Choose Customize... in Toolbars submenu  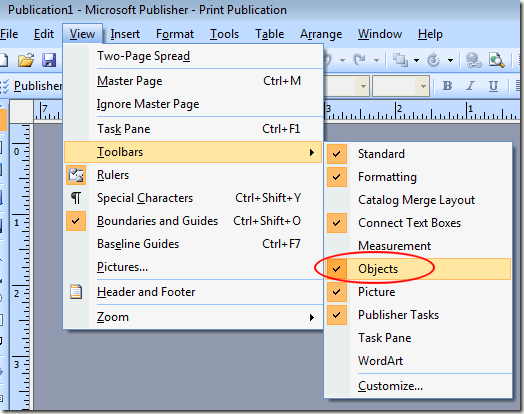pos(418,386)
